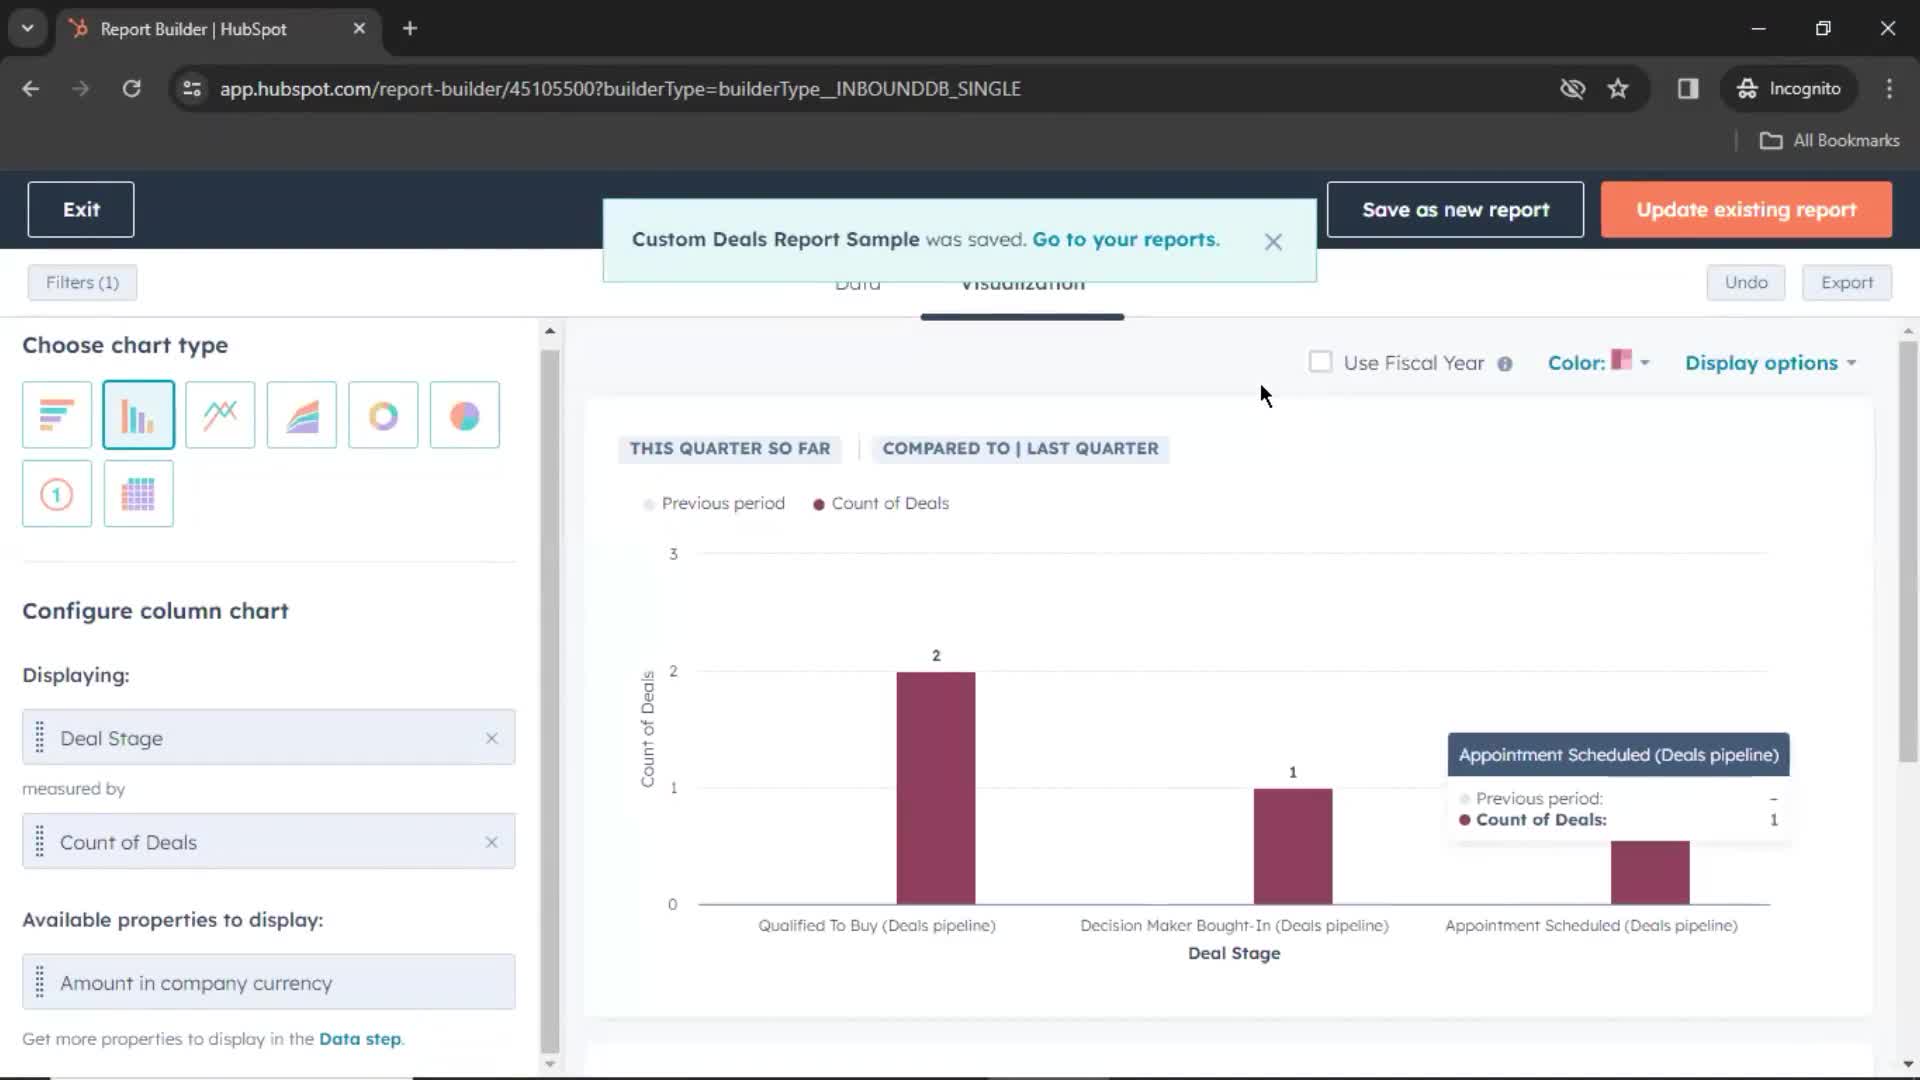
Task: Open the Data step link
Action: coord(360,1039)
